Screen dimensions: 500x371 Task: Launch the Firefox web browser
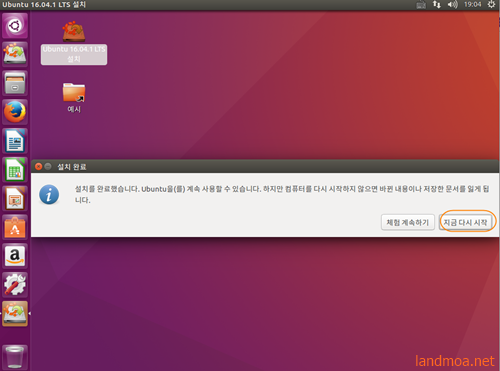coord(15,112)
